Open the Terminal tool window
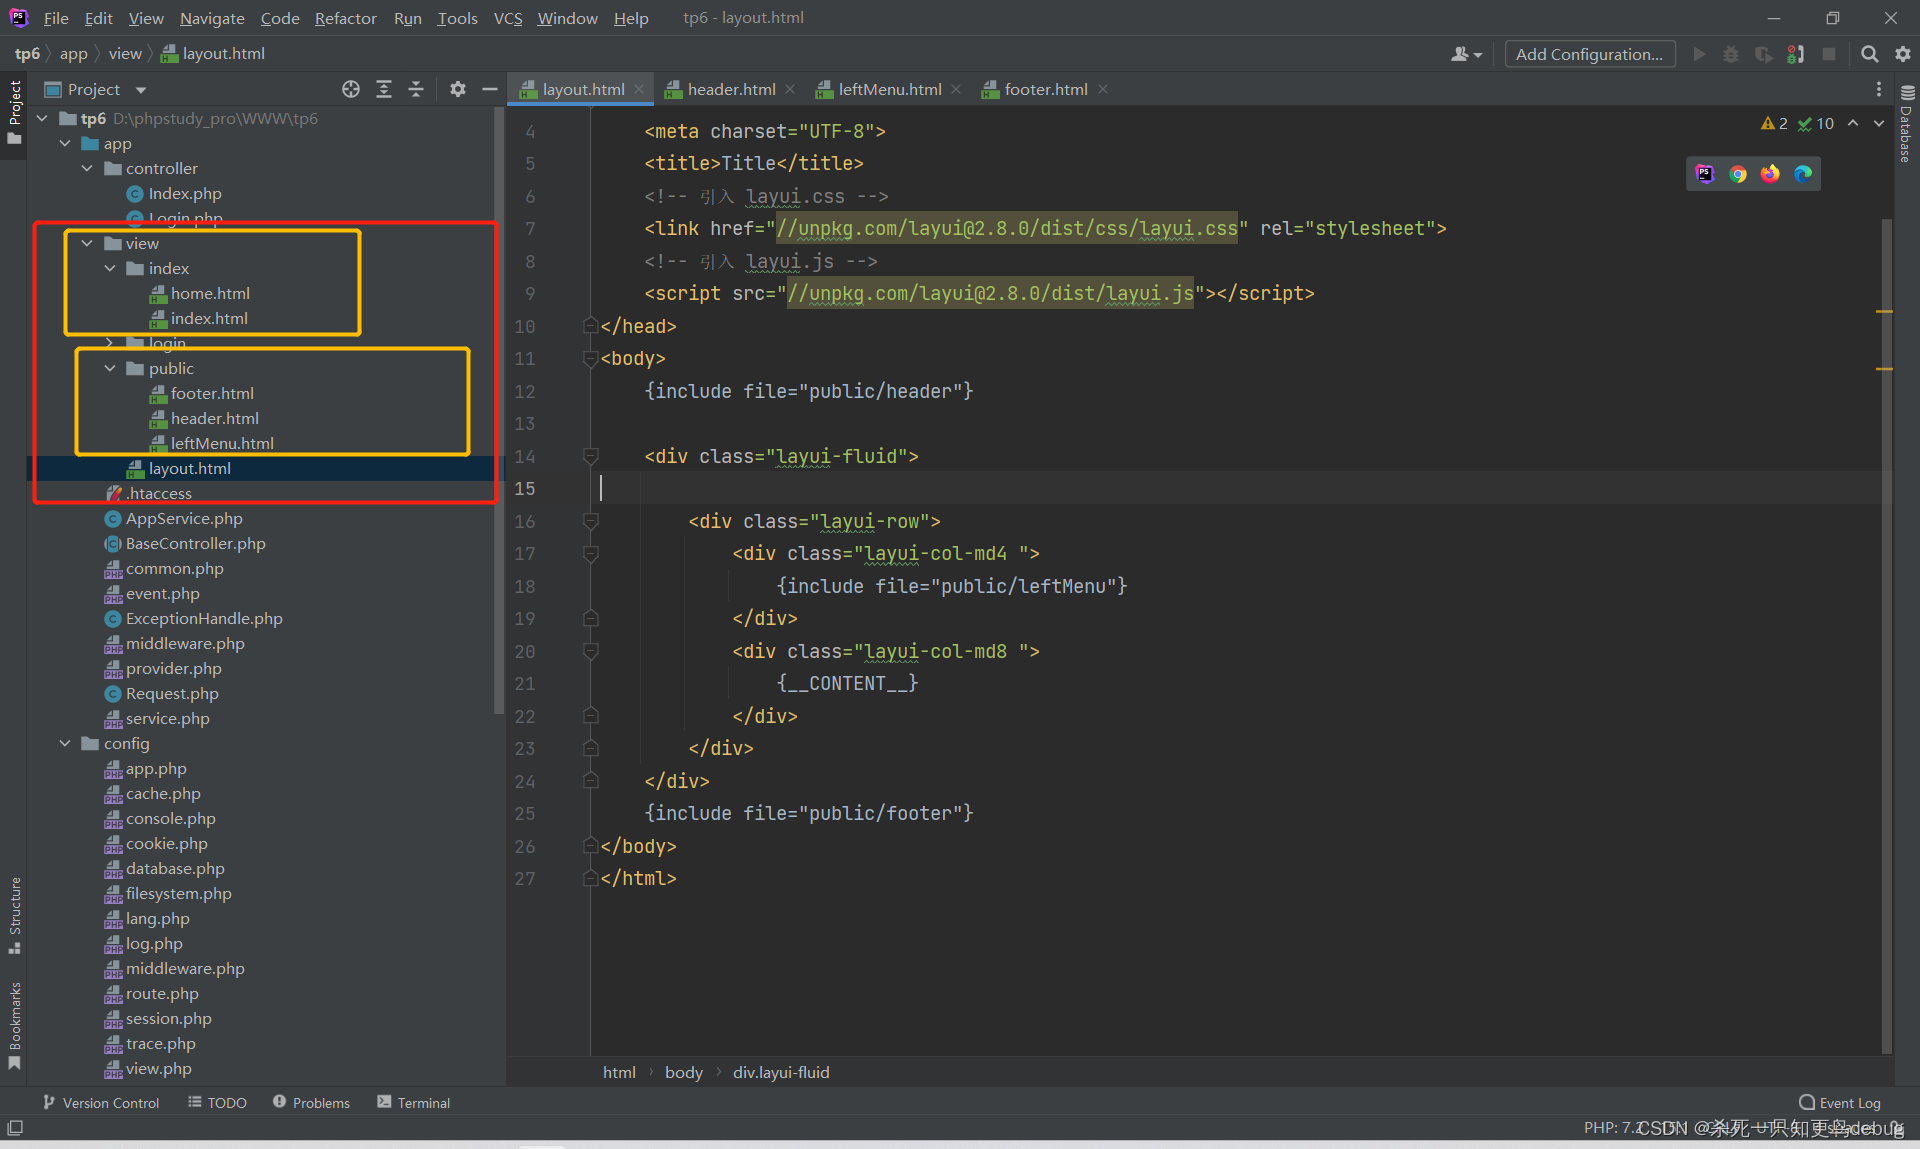This screenshot has height=1149, width=1920. click(413, 1102)
